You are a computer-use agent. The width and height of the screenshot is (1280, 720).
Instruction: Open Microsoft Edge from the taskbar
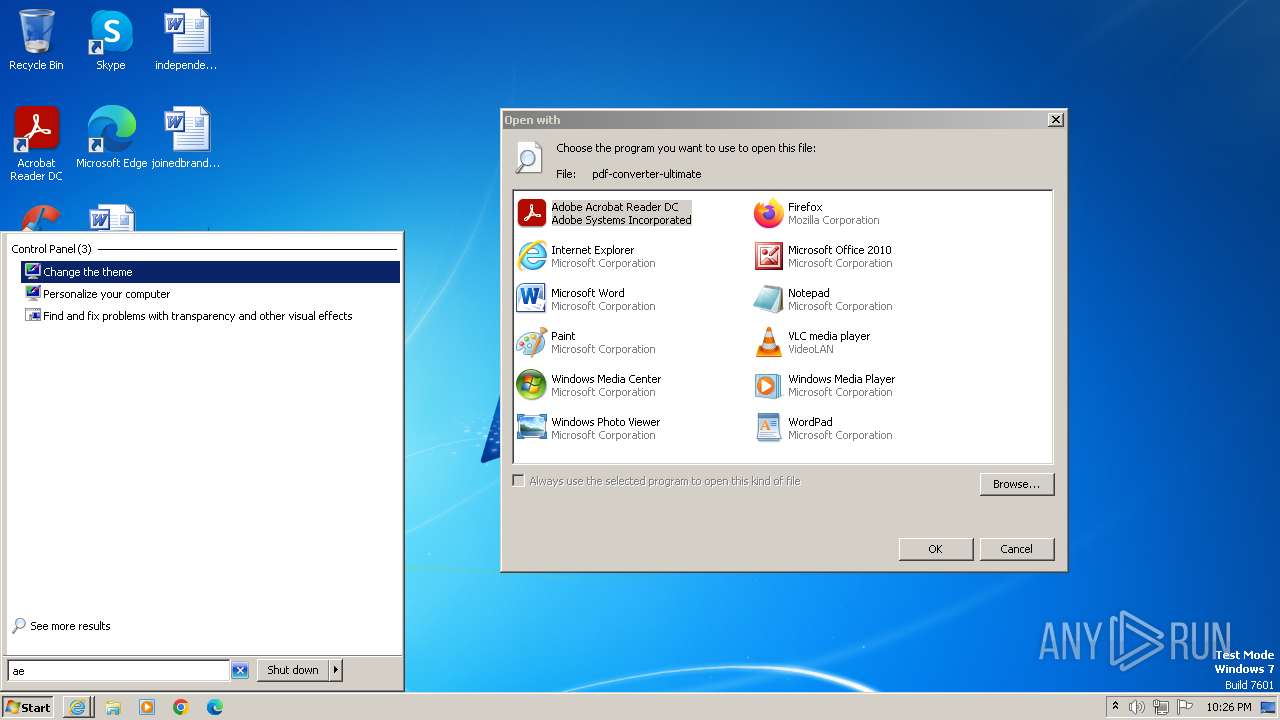[x=215, y=707]
